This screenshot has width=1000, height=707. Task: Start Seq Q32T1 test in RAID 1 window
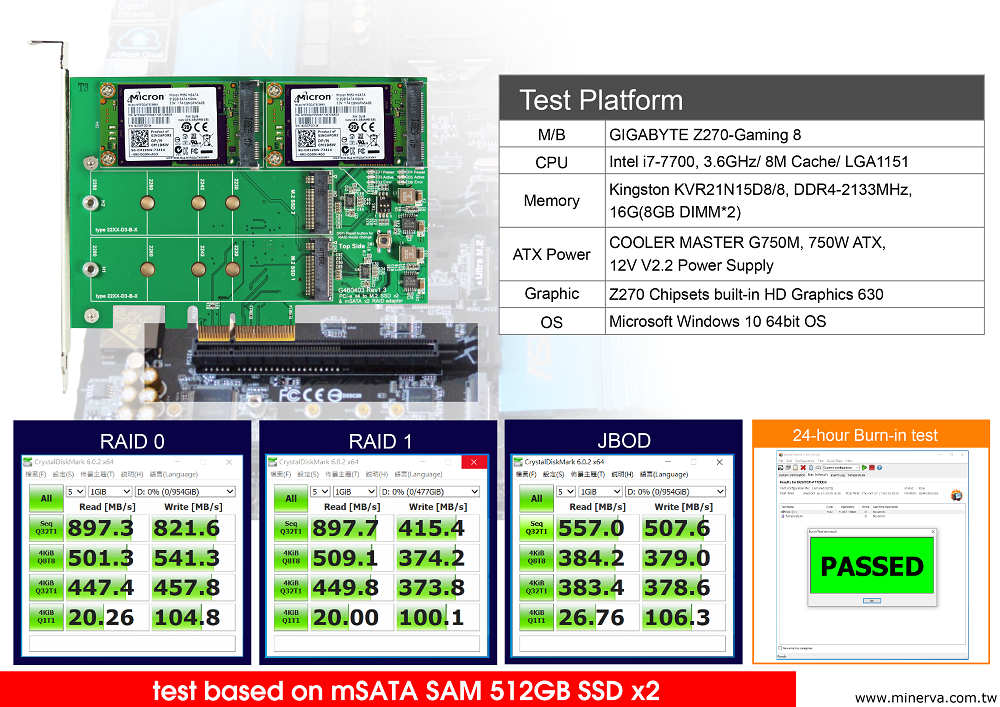coord(291,528)
